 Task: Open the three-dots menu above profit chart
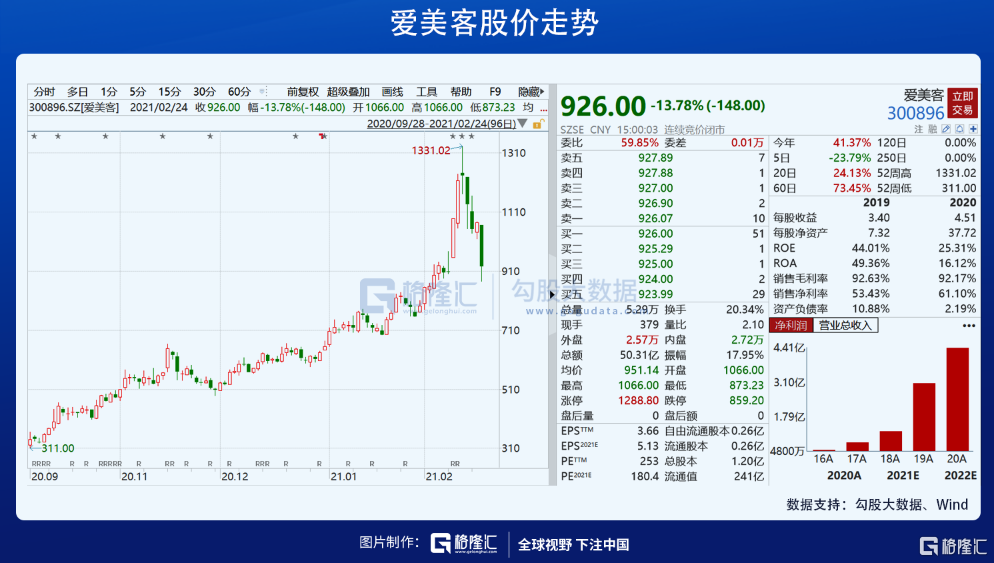point(969,325)
